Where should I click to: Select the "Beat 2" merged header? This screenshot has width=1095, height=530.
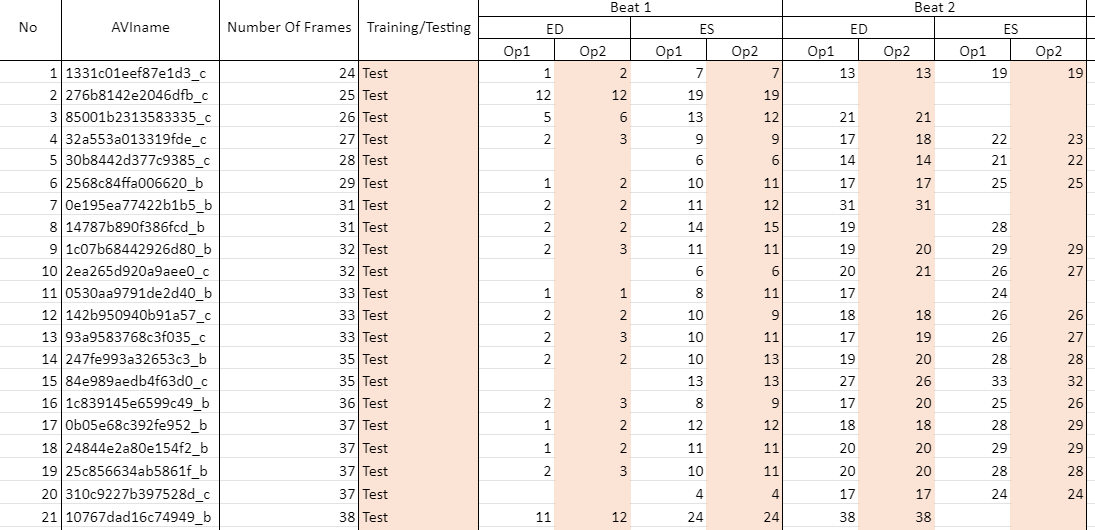click(934, 7)
